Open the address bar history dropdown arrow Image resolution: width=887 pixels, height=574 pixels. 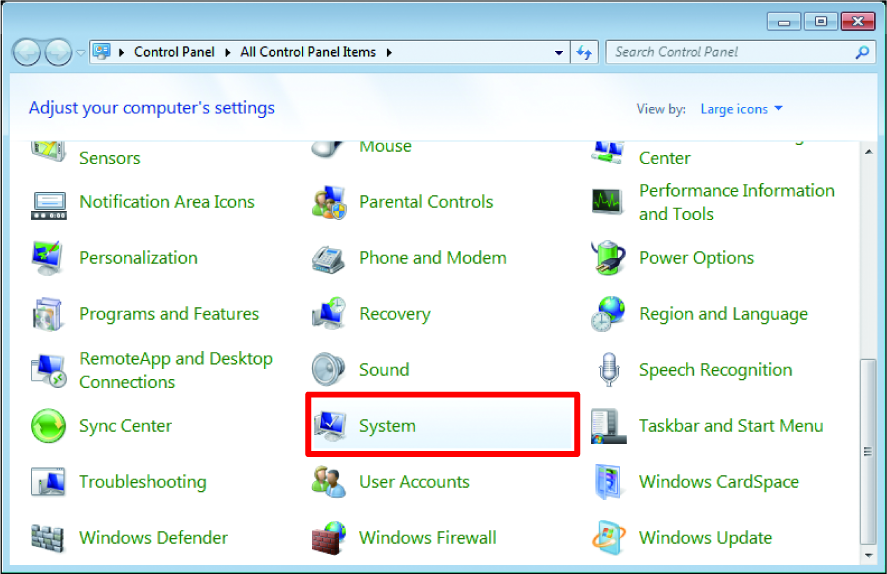pos(559,52)
